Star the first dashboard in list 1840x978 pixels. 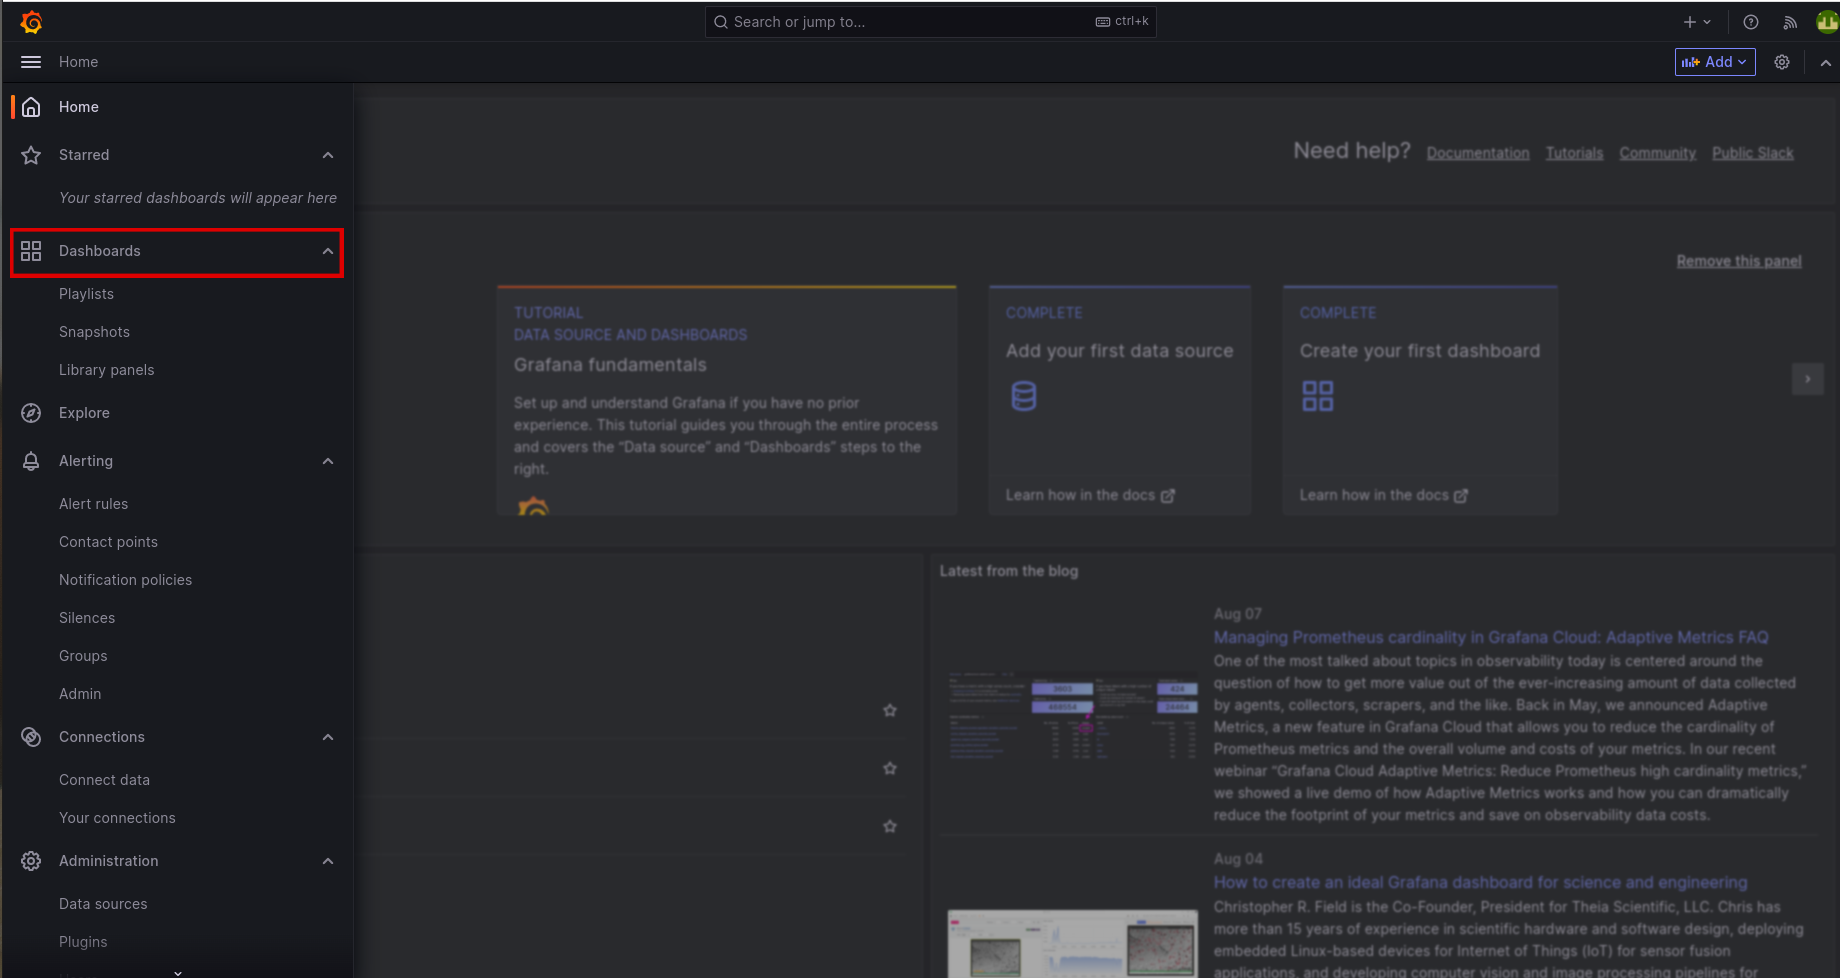pyautogui.click(x=890, y=710)
